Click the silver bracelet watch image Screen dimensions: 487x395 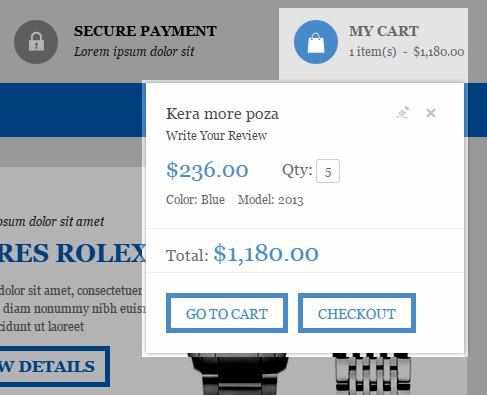pos(372,374)
